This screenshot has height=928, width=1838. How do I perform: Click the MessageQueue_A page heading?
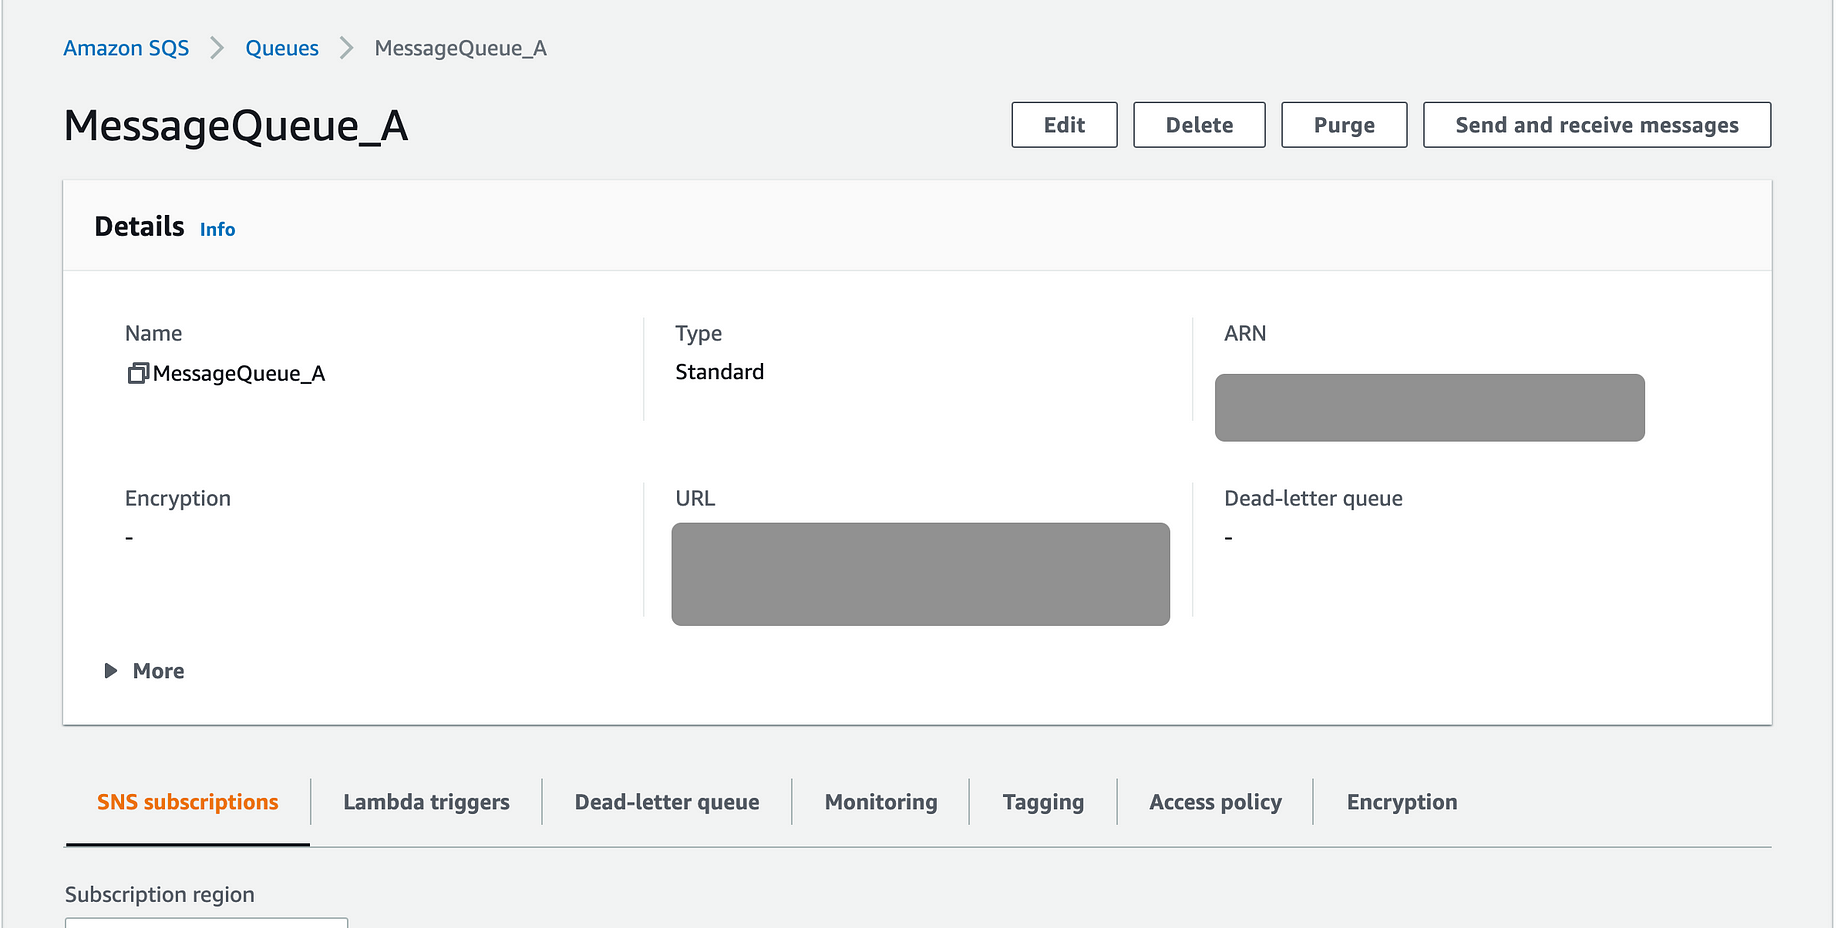coord(236,126)
